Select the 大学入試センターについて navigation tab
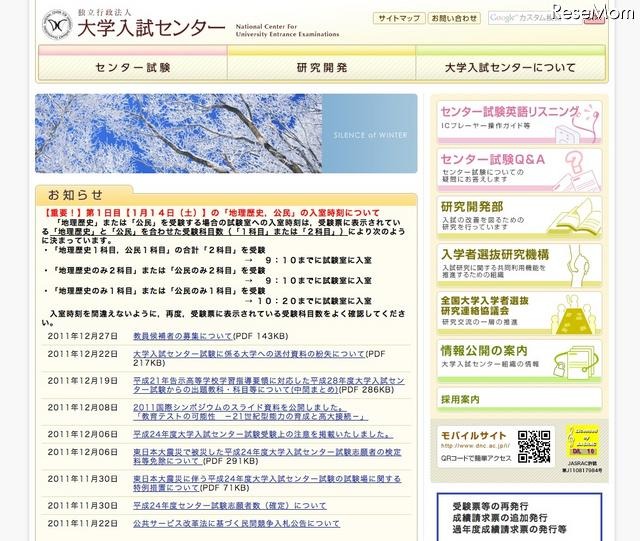Image resolution: width=640 pixels, height=541 pixels. point(510,68)
